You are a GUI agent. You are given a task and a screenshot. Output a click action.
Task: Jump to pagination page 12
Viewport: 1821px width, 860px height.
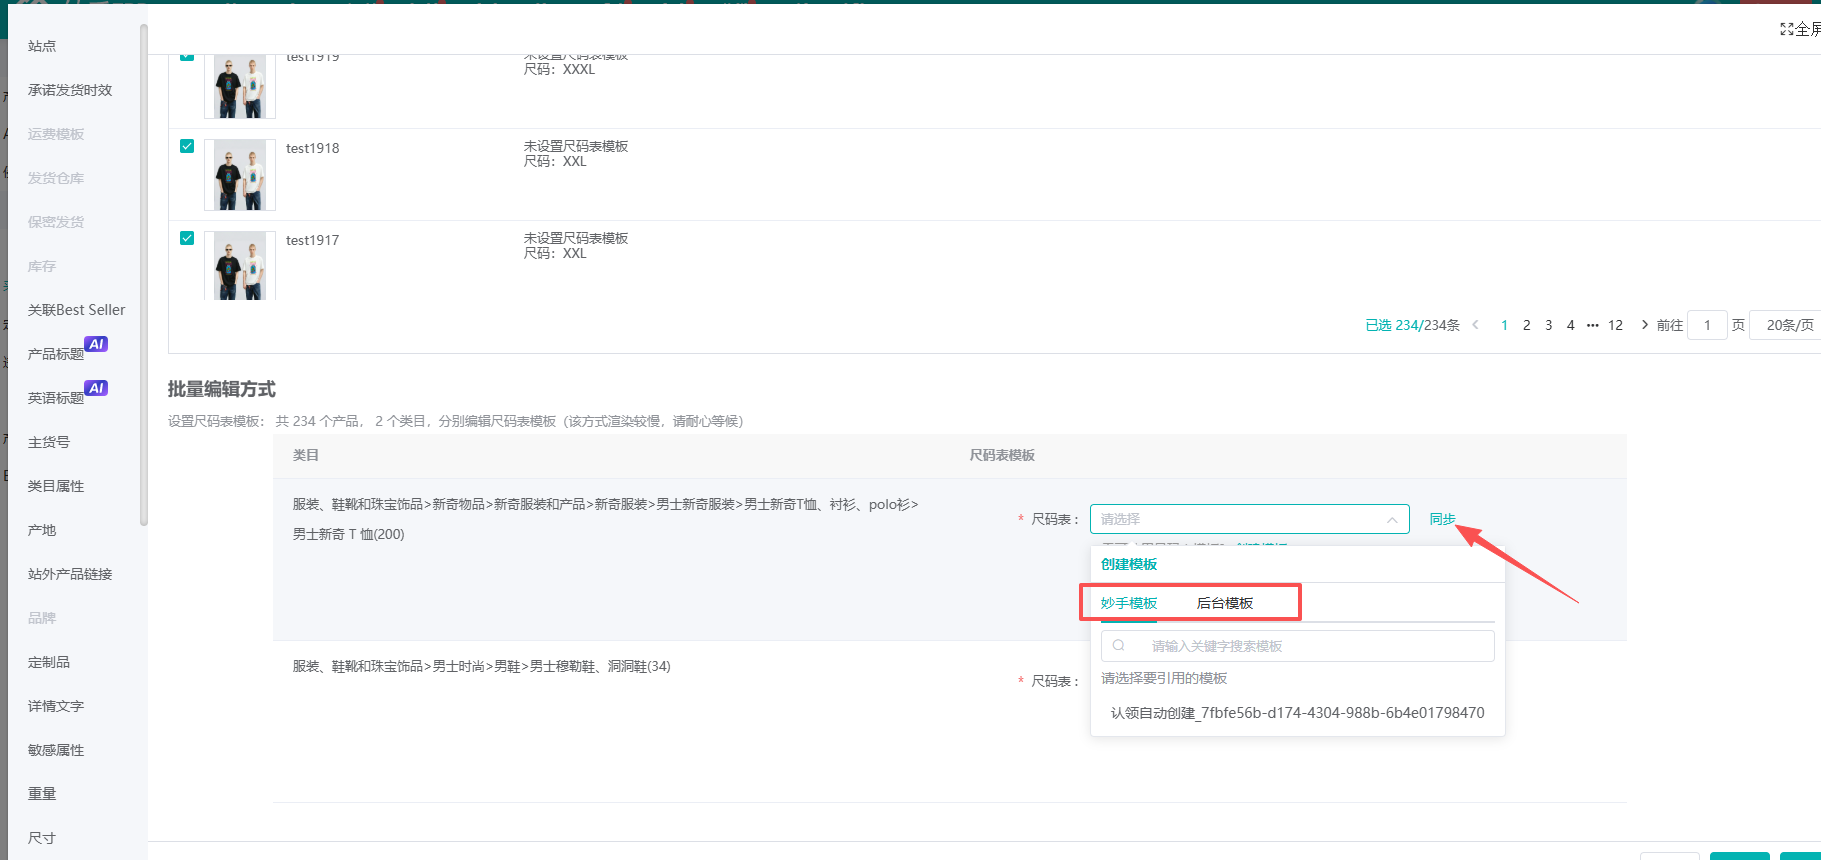(x=1615, y=325)
